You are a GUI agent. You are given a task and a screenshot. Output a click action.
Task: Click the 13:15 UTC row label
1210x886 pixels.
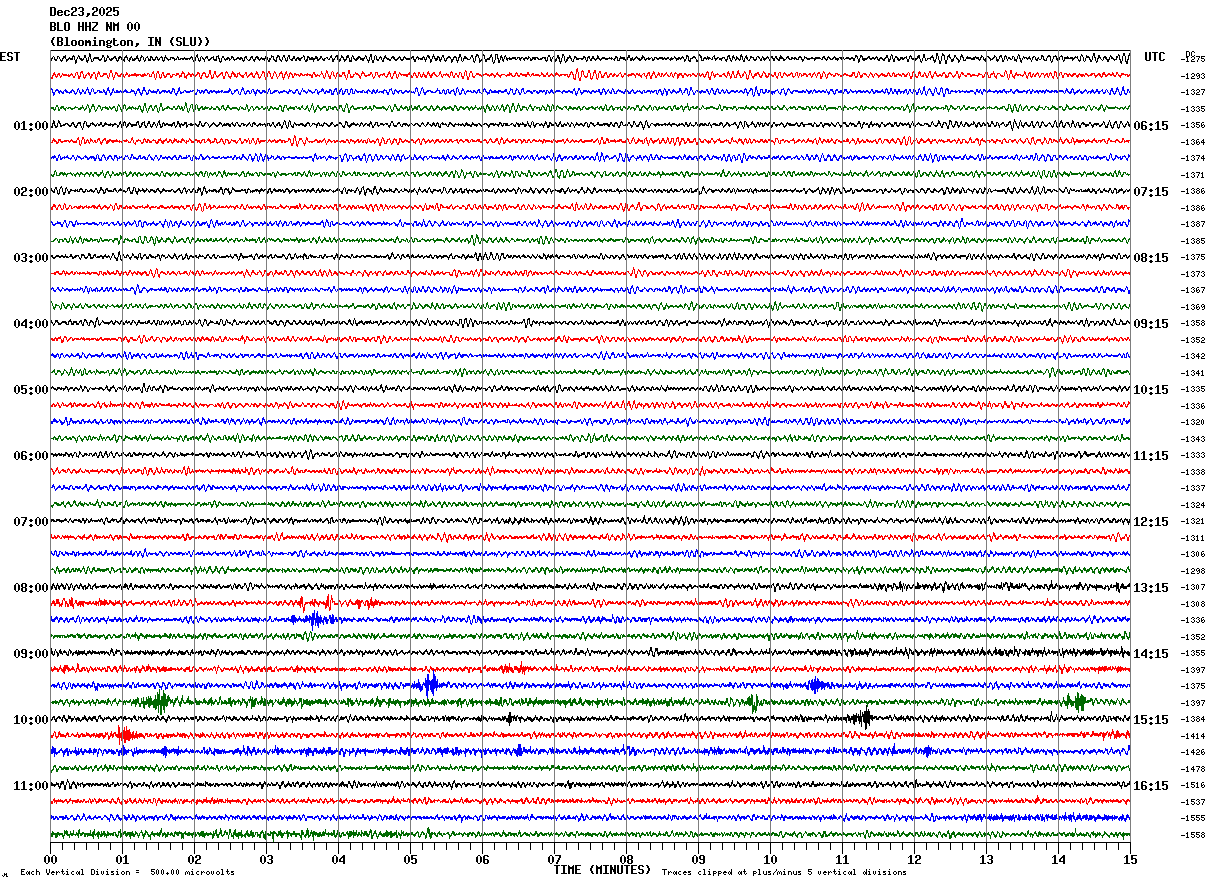(x=1151, y=588)
